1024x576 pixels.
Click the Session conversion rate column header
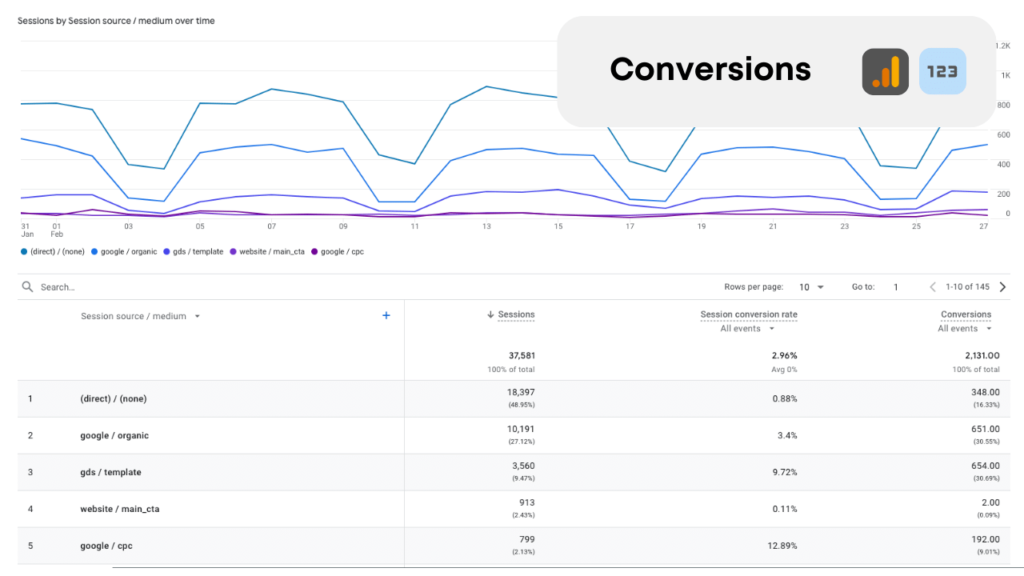[748, 315]
